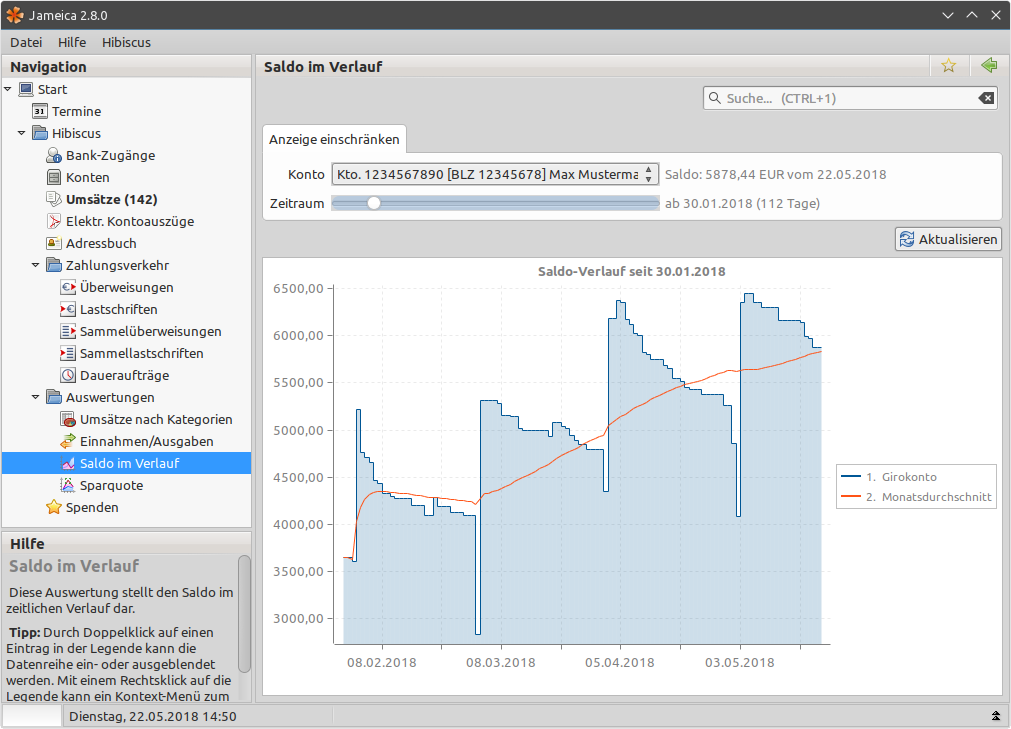
Task: Click the 'Saldo: 5878,44 EUR vom 22.05.2018' text
Action: click(776, 174)
